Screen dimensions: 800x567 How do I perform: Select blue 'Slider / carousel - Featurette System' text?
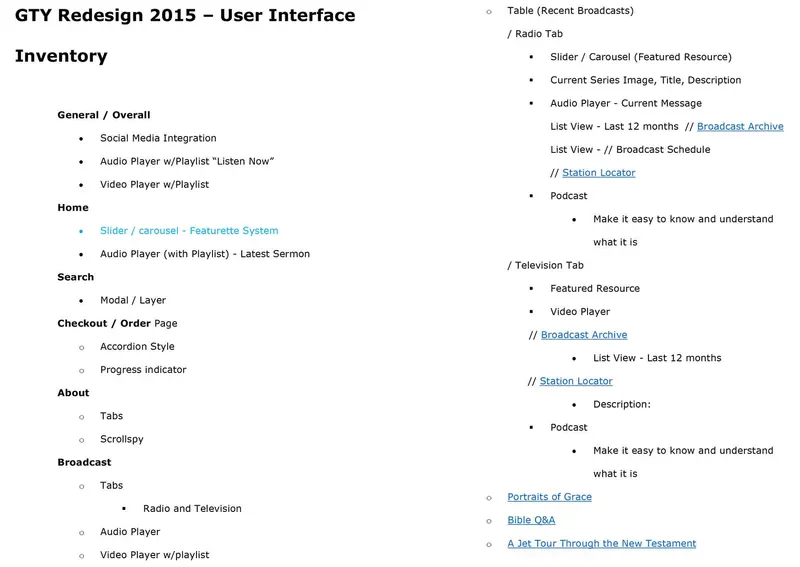189,231
